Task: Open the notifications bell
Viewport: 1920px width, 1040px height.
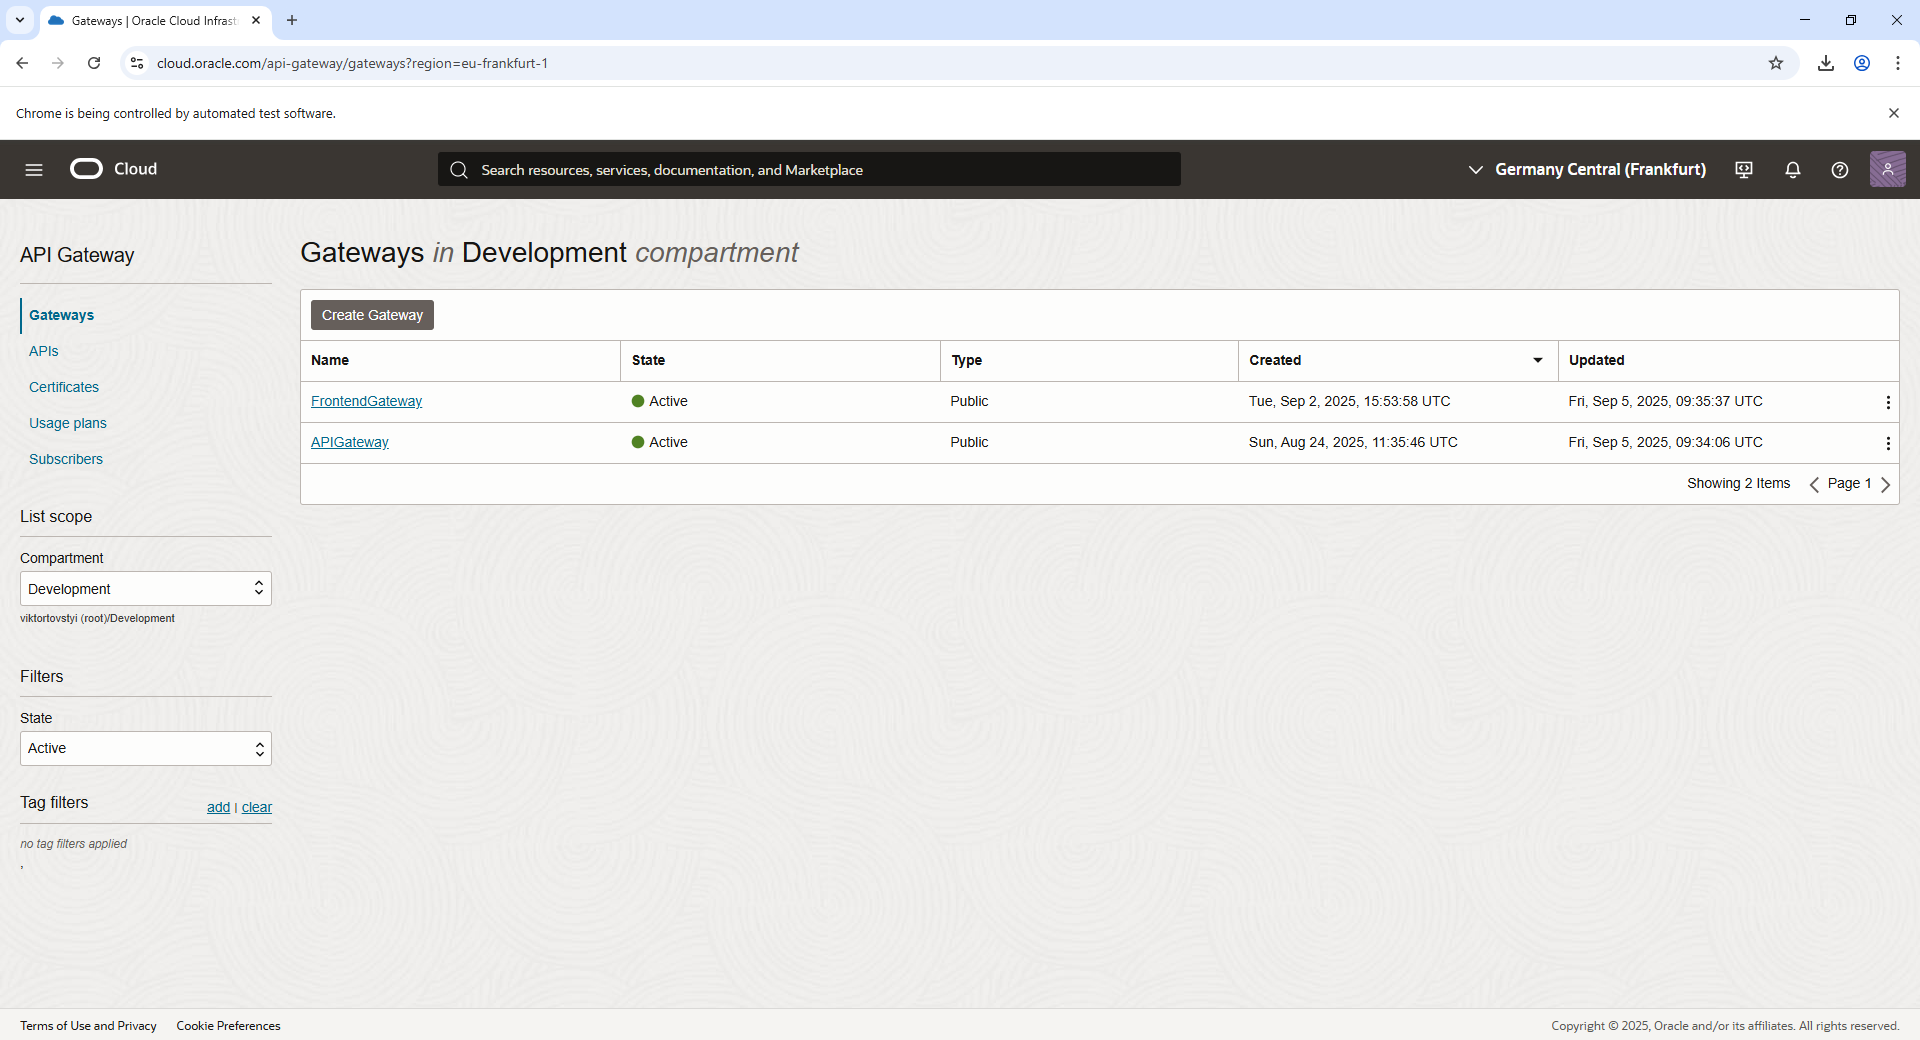Action: (x=1792, y=170)
